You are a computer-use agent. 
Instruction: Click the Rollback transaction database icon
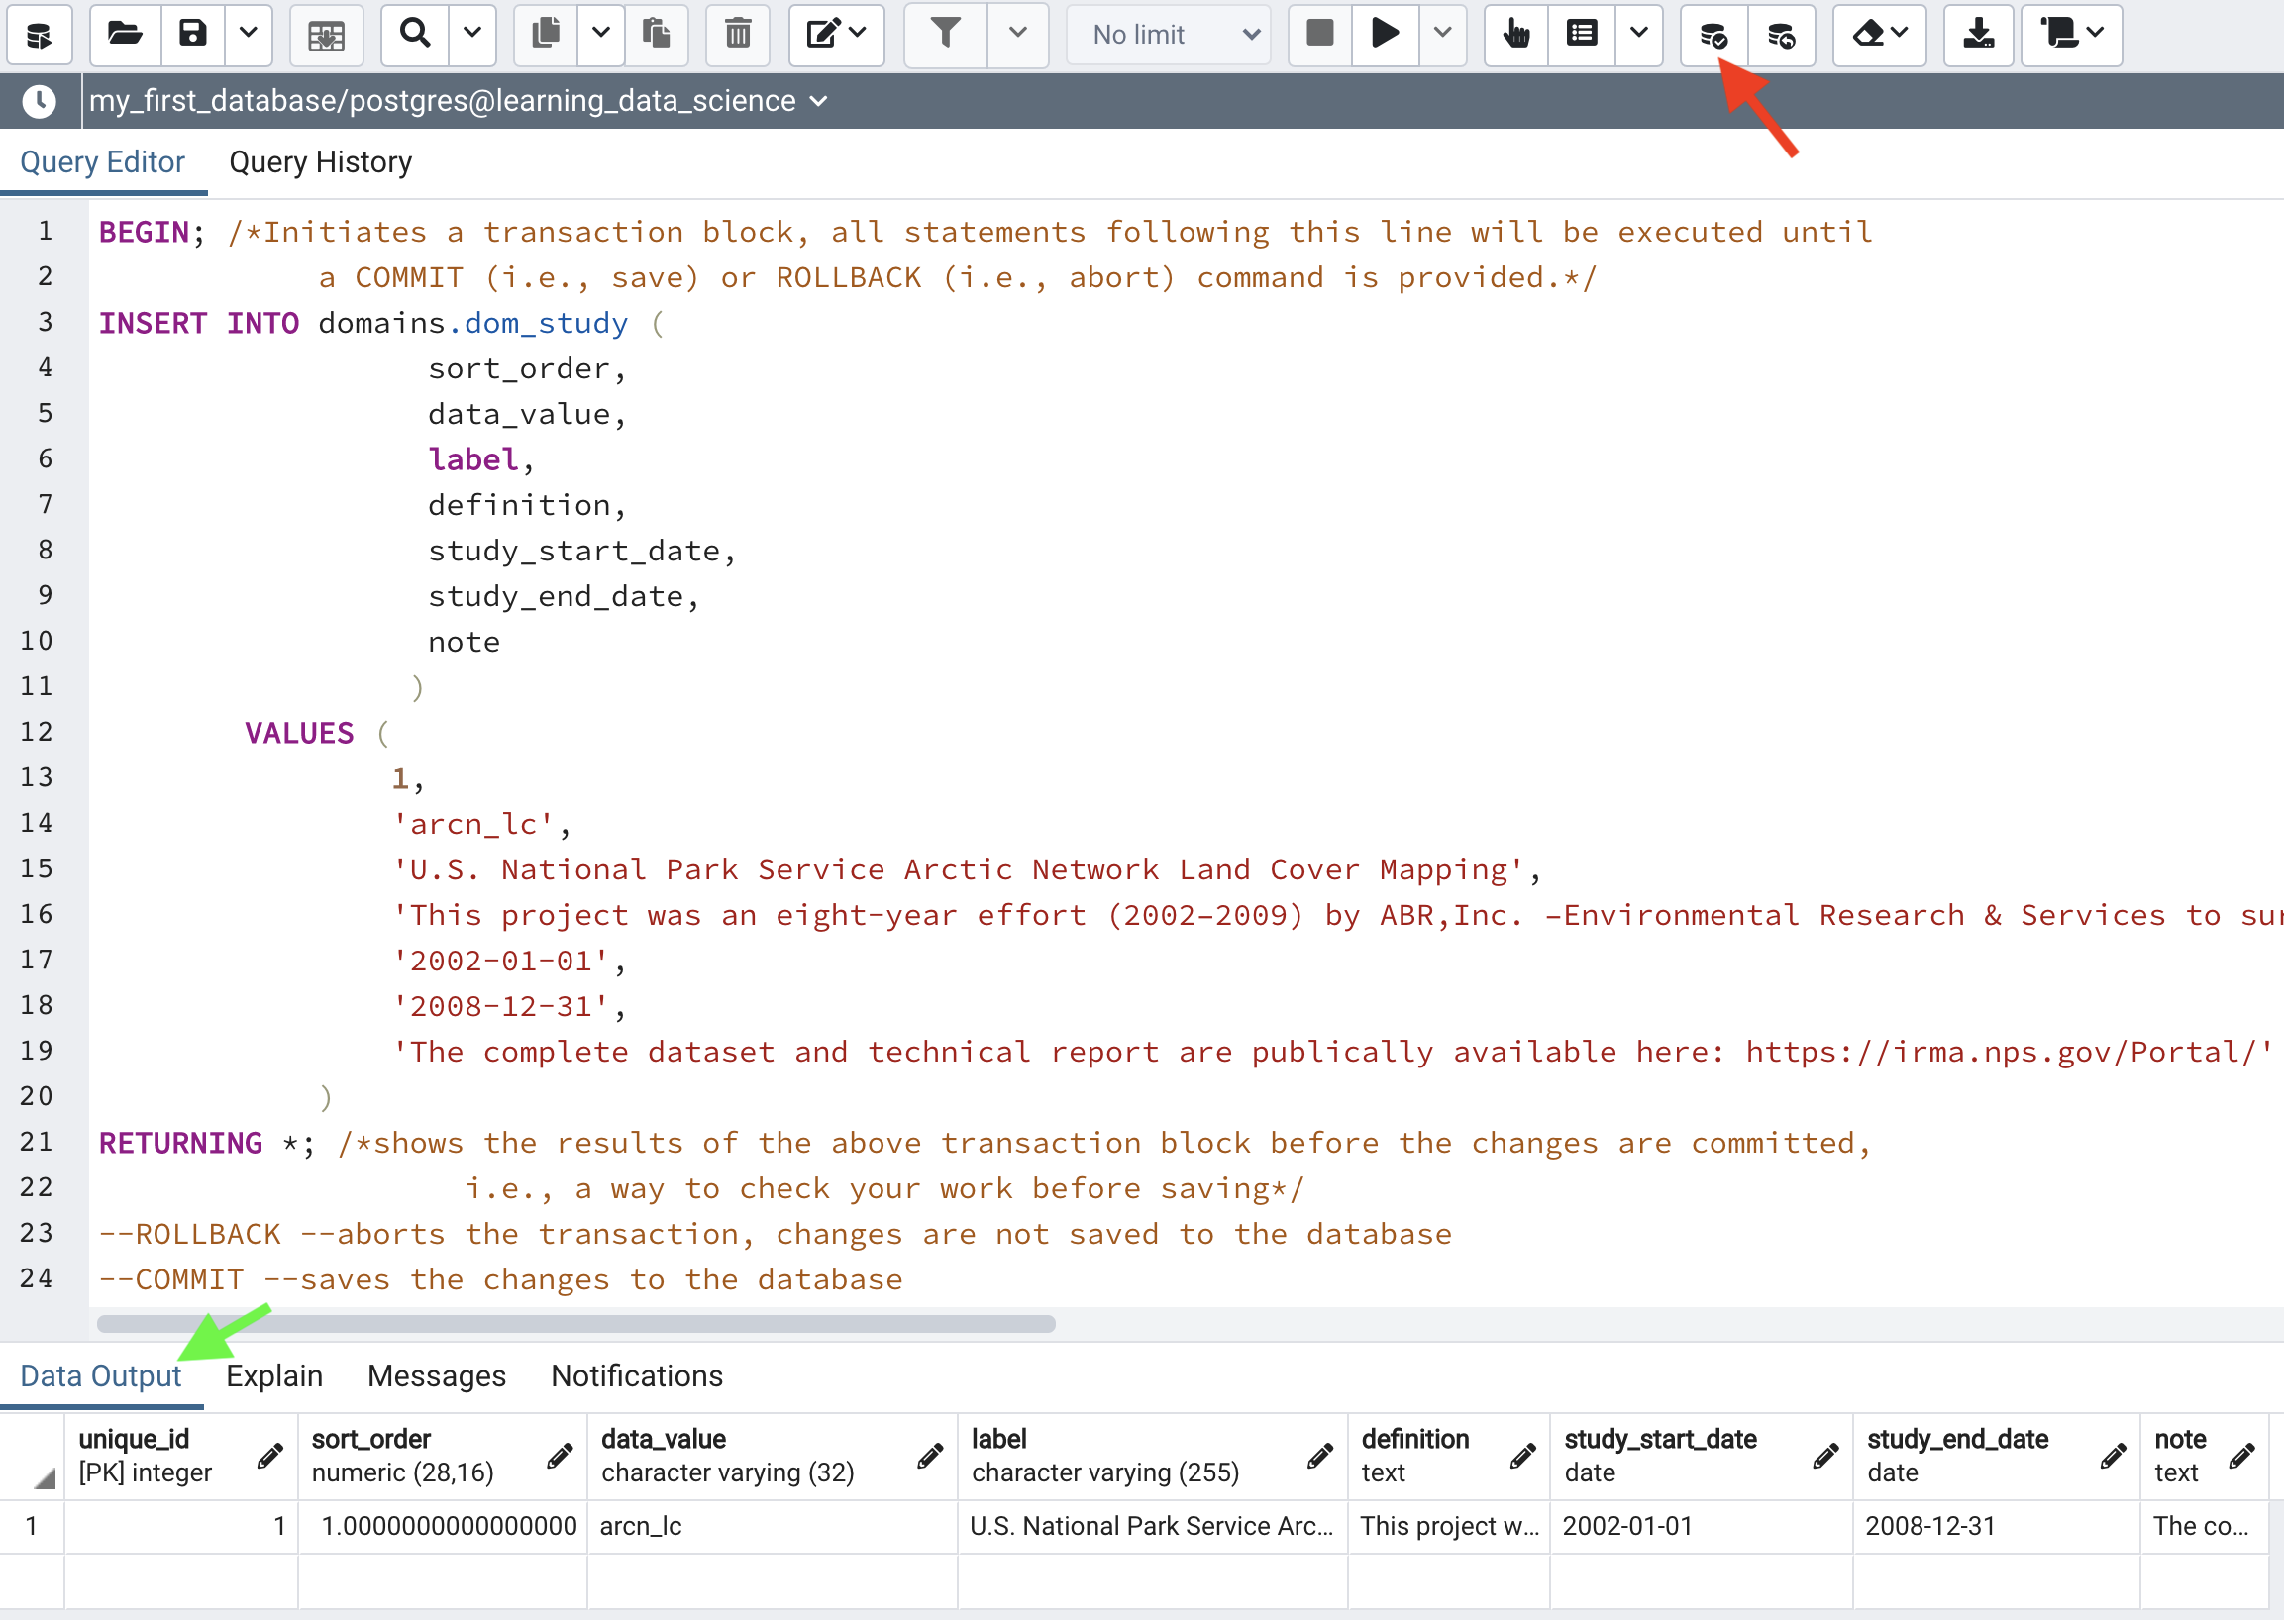point(1780,36)
